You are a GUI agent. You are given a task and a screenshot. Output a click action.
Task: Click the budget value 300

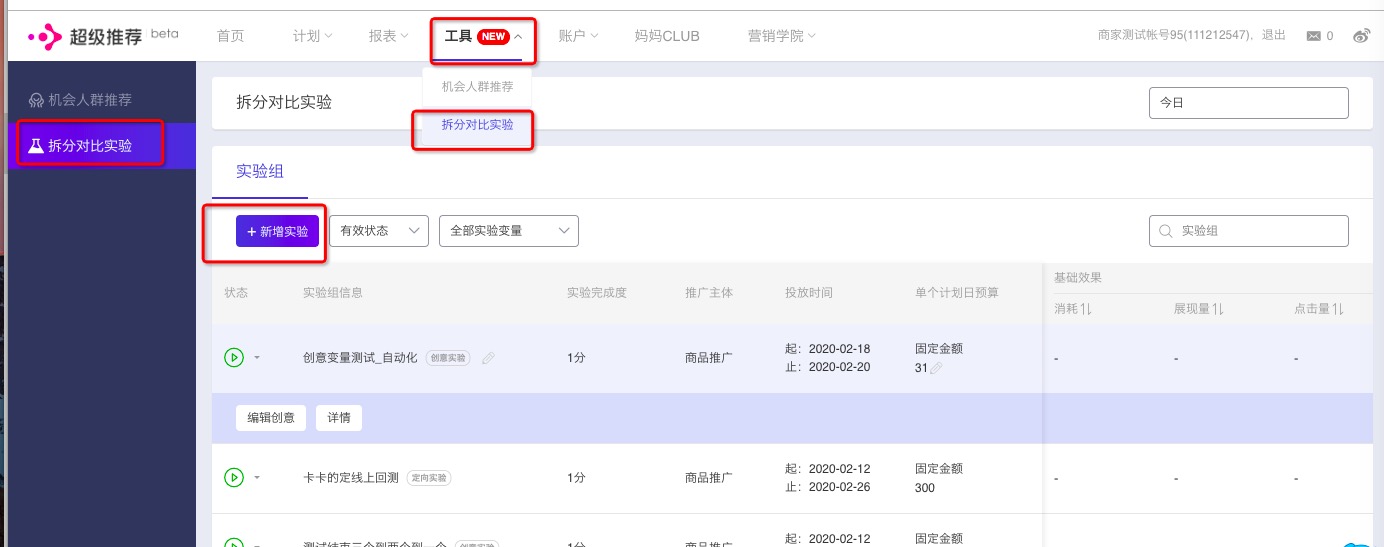(x=925, y=488)
